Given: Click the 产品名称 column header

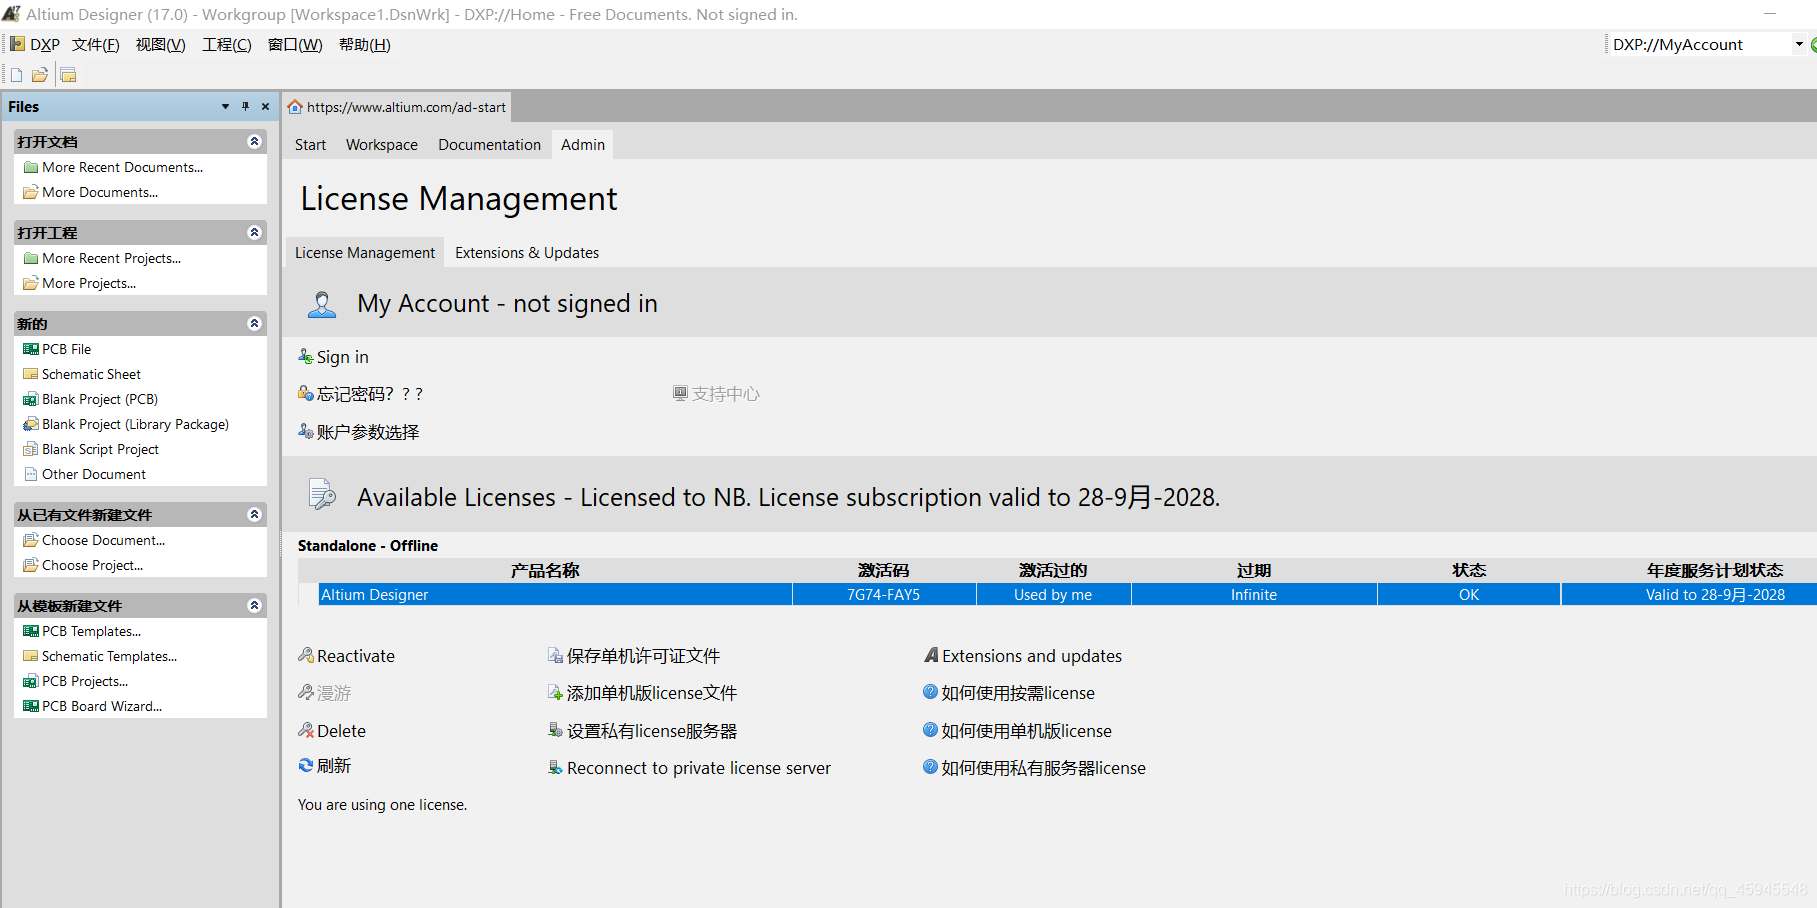Looking at the screenshot, I should pos(545,570).
